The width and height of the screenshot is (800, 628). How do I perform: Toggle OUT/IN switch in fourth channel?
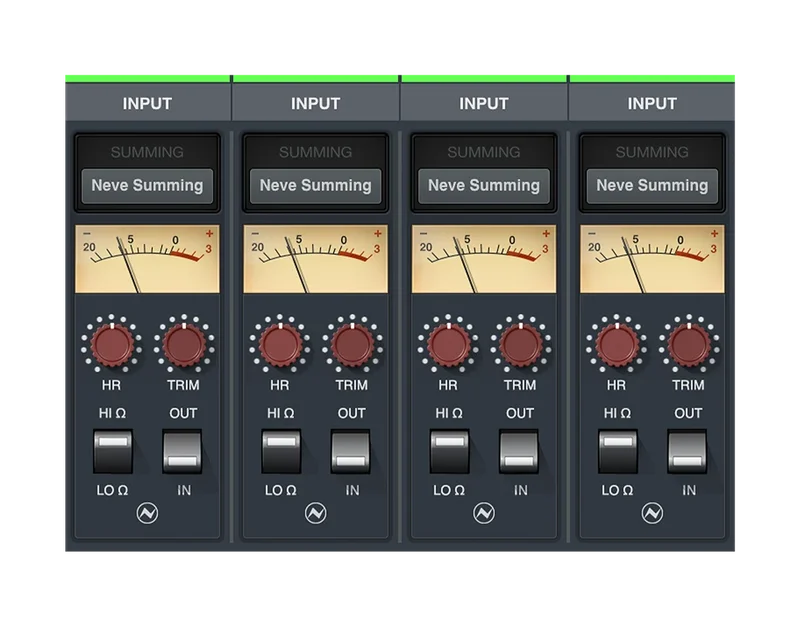[x=687, y=451]
